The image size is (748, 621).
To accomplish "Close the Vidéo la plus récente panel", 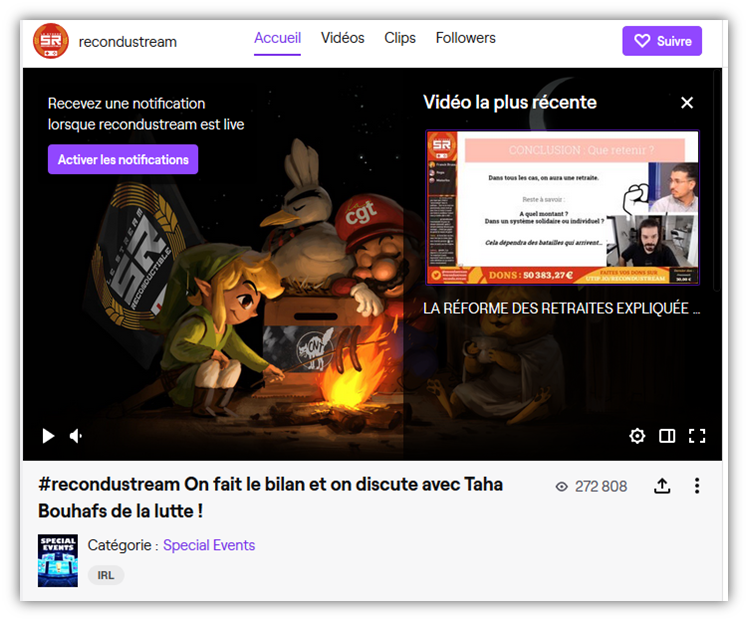I will click(687, 102).
